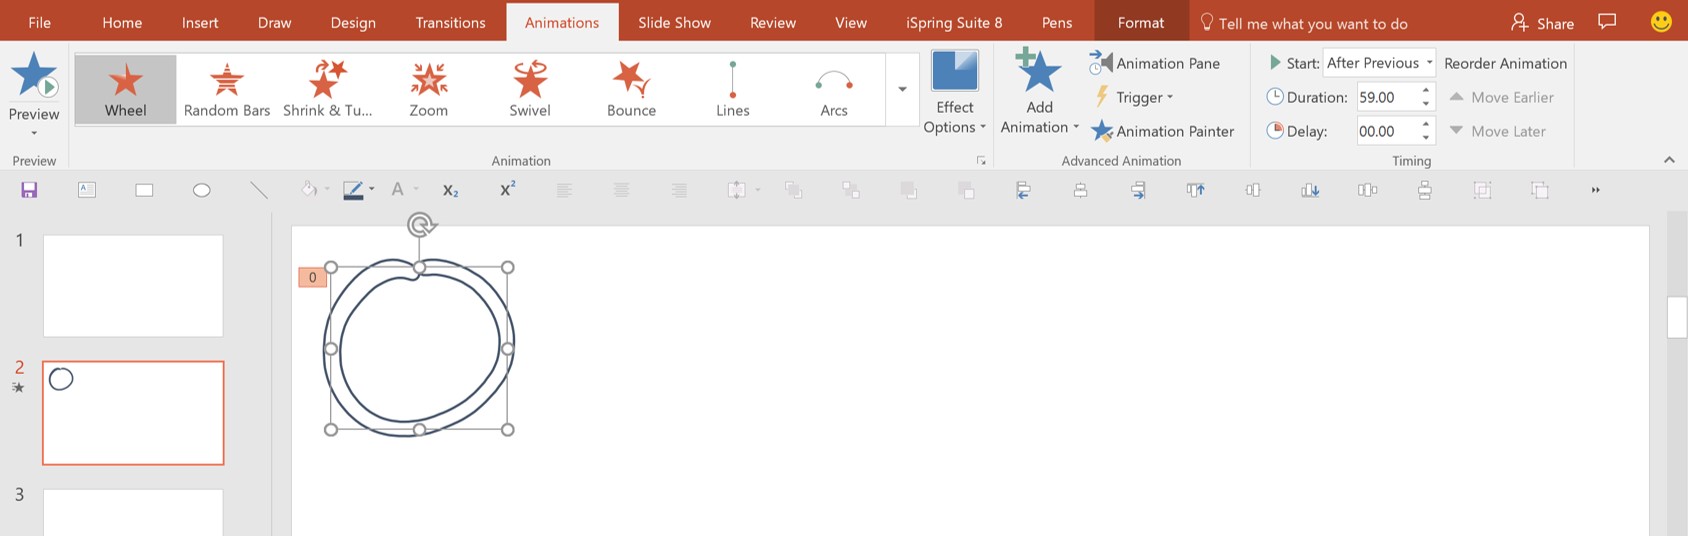
Task: Select the oval shape tool
Action: click(x=201, y=190)
